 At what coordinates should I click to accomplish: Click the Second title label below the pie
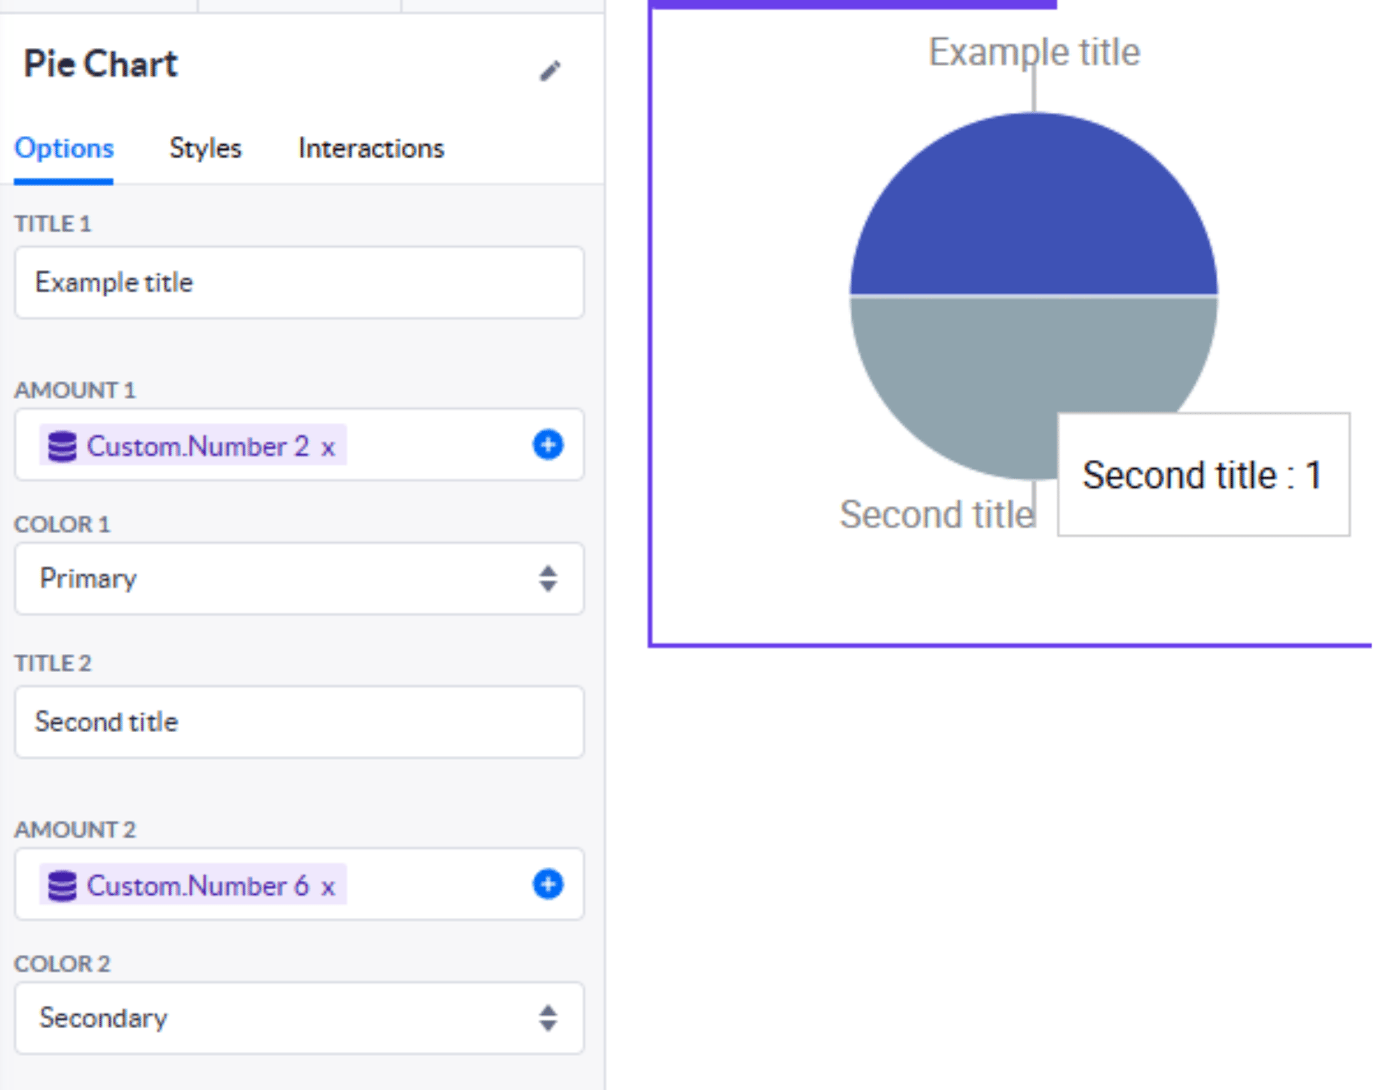point(937,515)
